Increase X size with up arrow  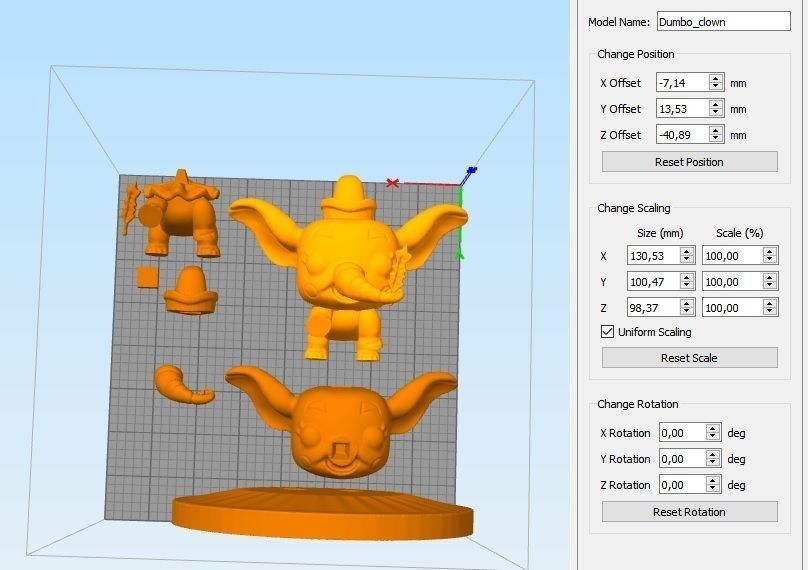click(x=687, y=252)
